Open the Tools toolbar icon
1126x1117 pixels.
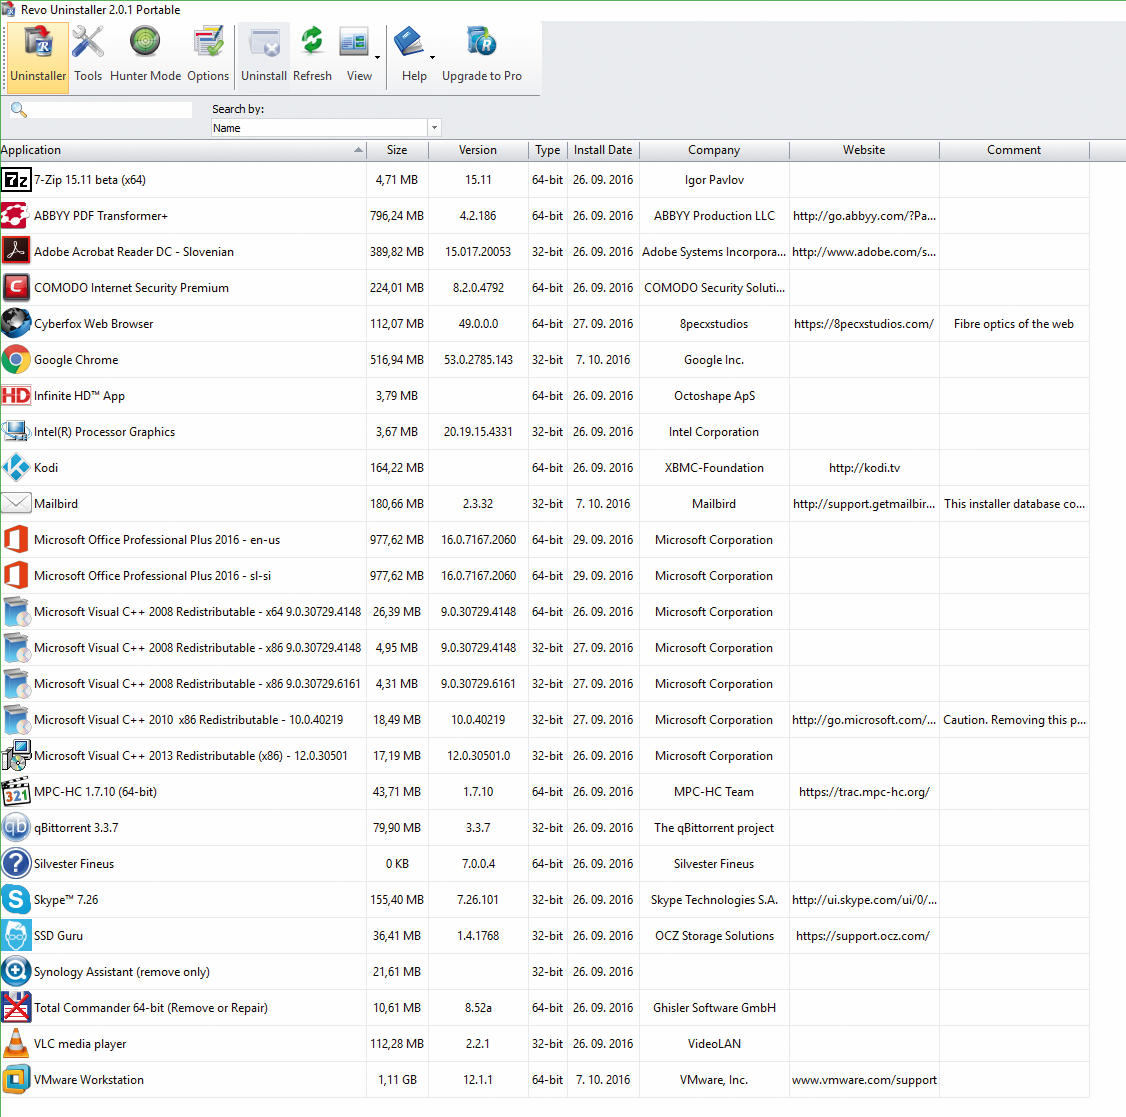[88, 42]
